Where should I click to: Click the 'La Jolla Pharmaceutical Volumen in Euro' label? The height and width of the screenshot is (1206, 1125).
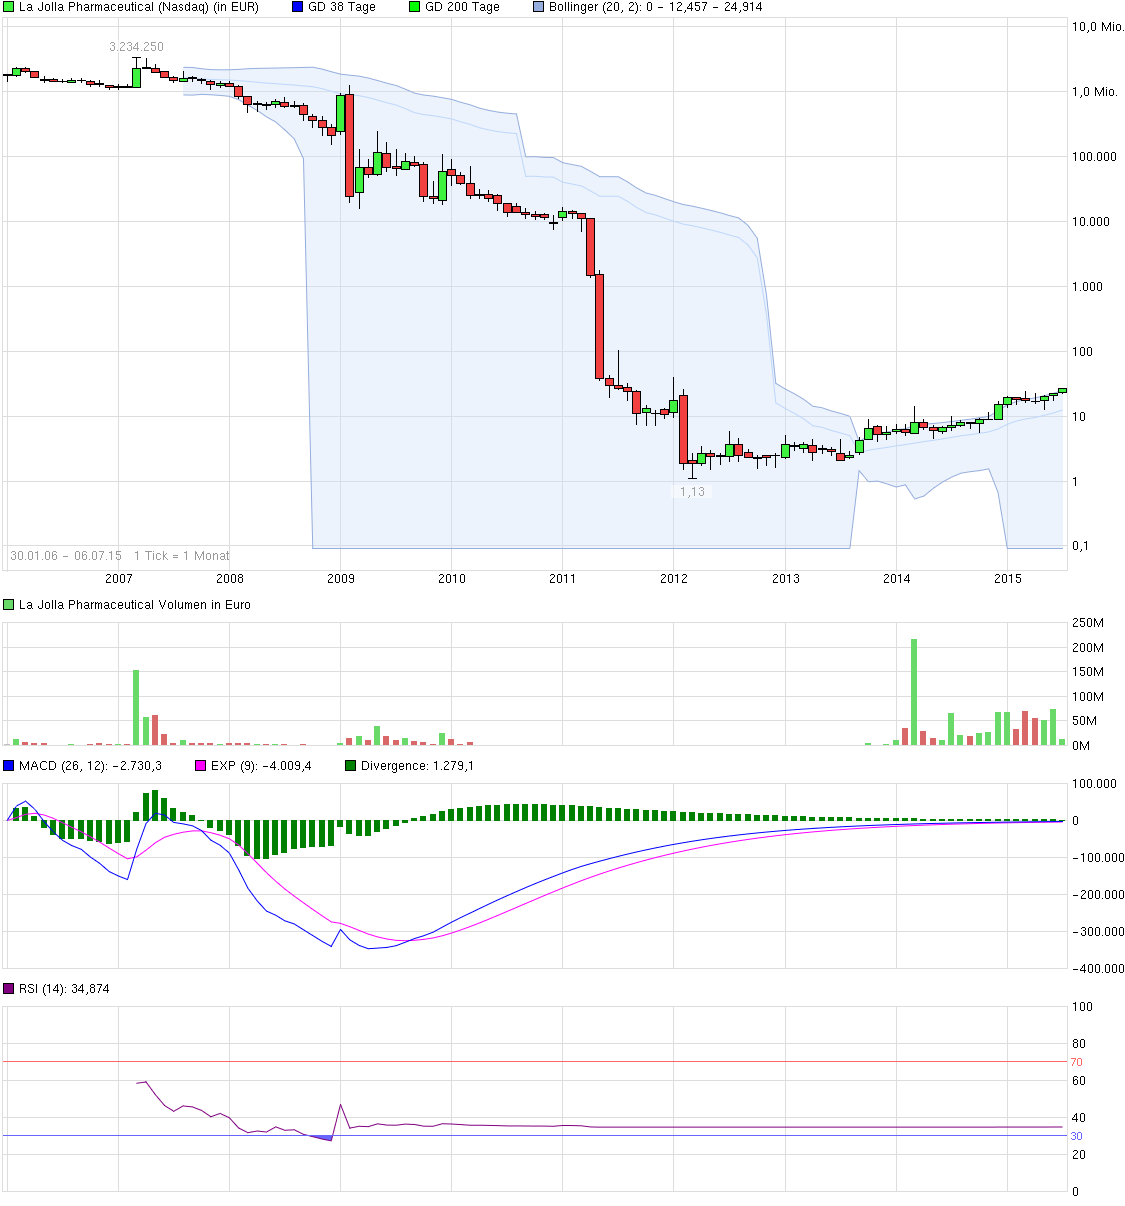(135, 605)
